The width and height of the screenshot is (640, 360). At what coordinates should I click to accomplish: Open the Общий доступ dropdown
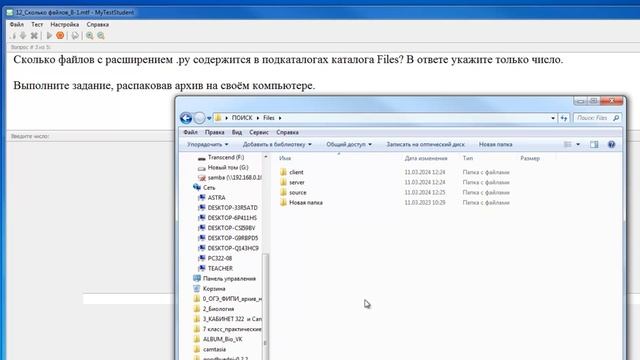point(349,144)
